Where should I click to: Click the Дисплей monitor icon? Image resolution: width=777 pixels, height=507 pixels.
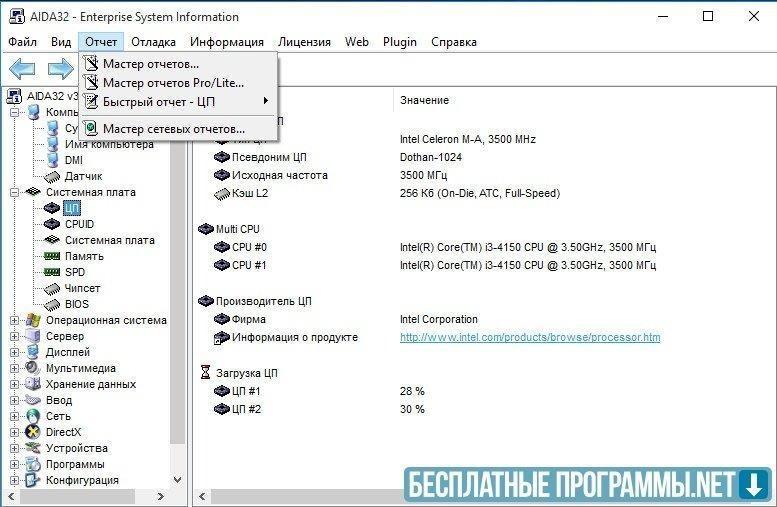33,352
